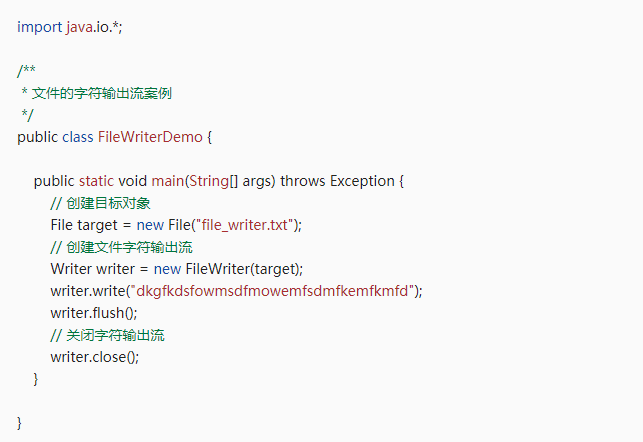
Task: Select the FileWriterDemo class name
Action: [149, 136]
